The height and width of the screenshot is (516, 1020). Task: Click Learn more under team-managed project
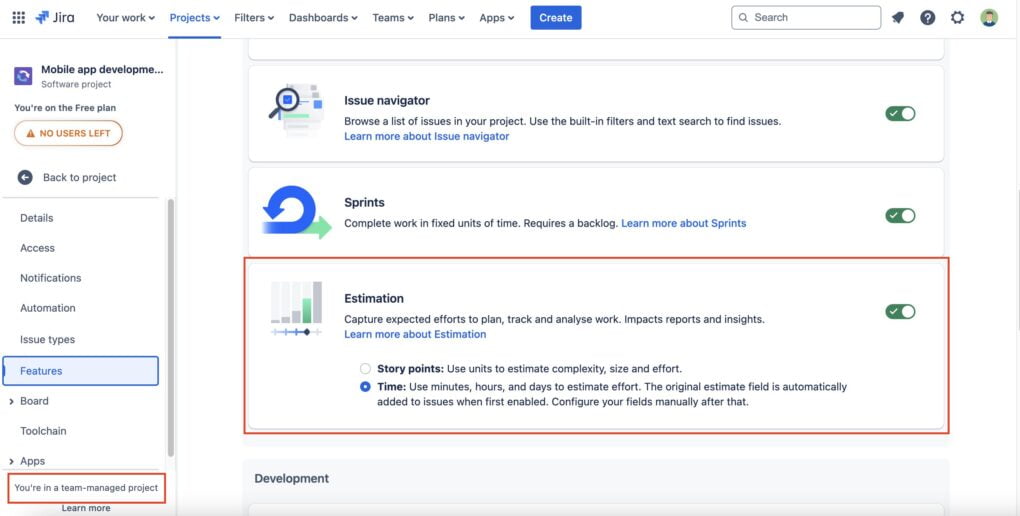point(86,508)
